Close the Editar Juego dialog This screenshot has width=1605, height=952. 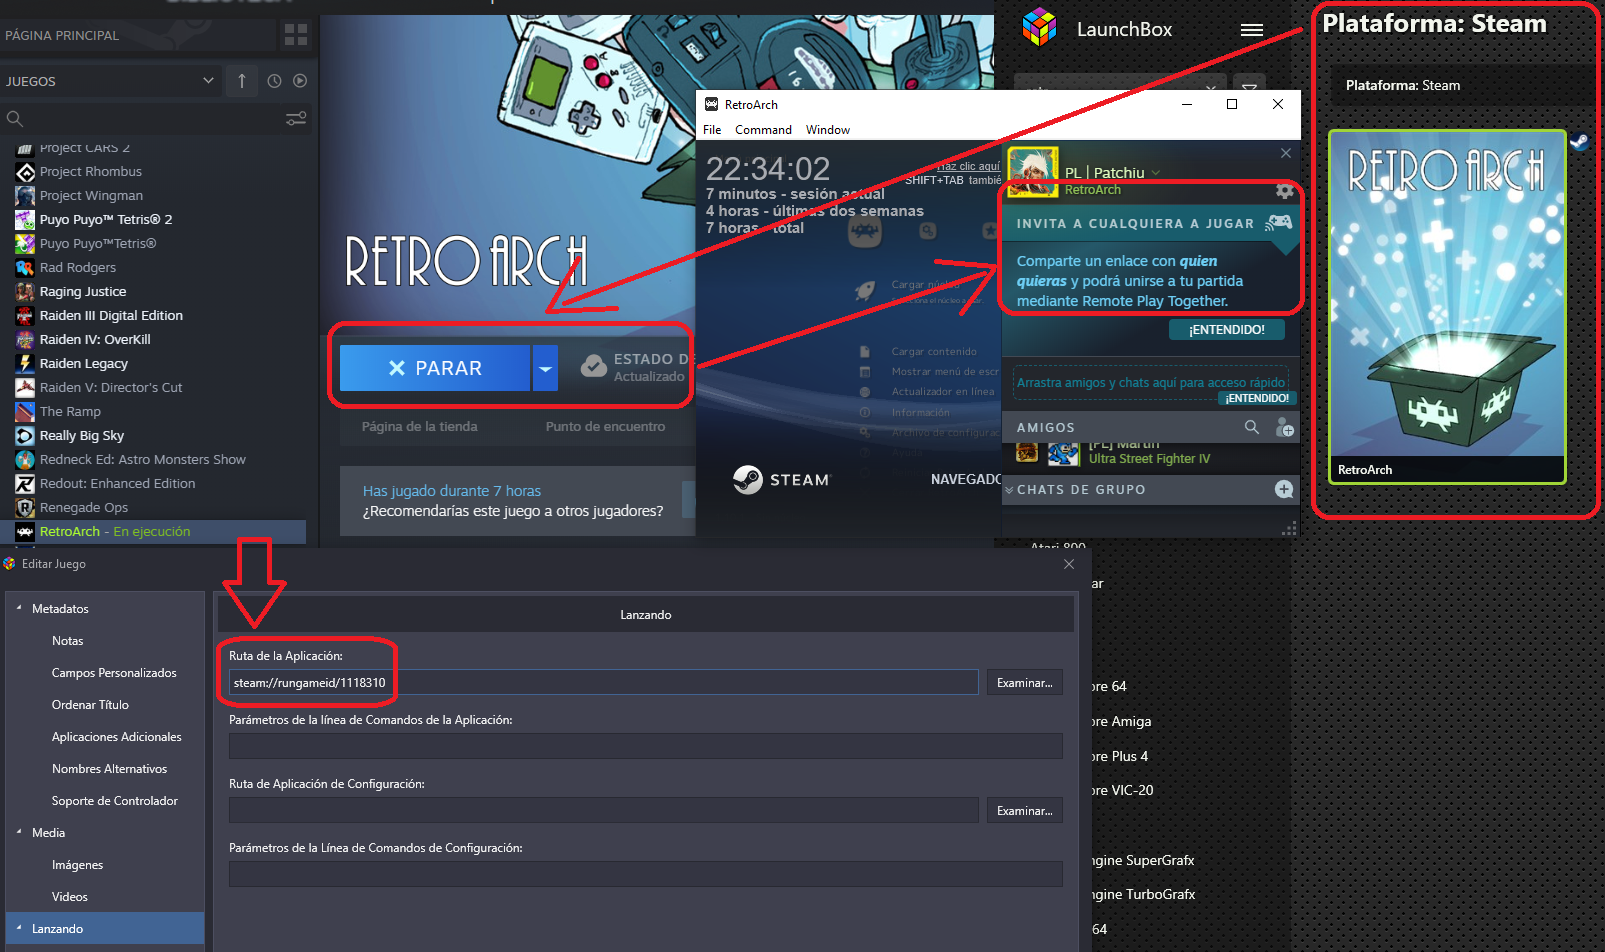[1069, 564]
